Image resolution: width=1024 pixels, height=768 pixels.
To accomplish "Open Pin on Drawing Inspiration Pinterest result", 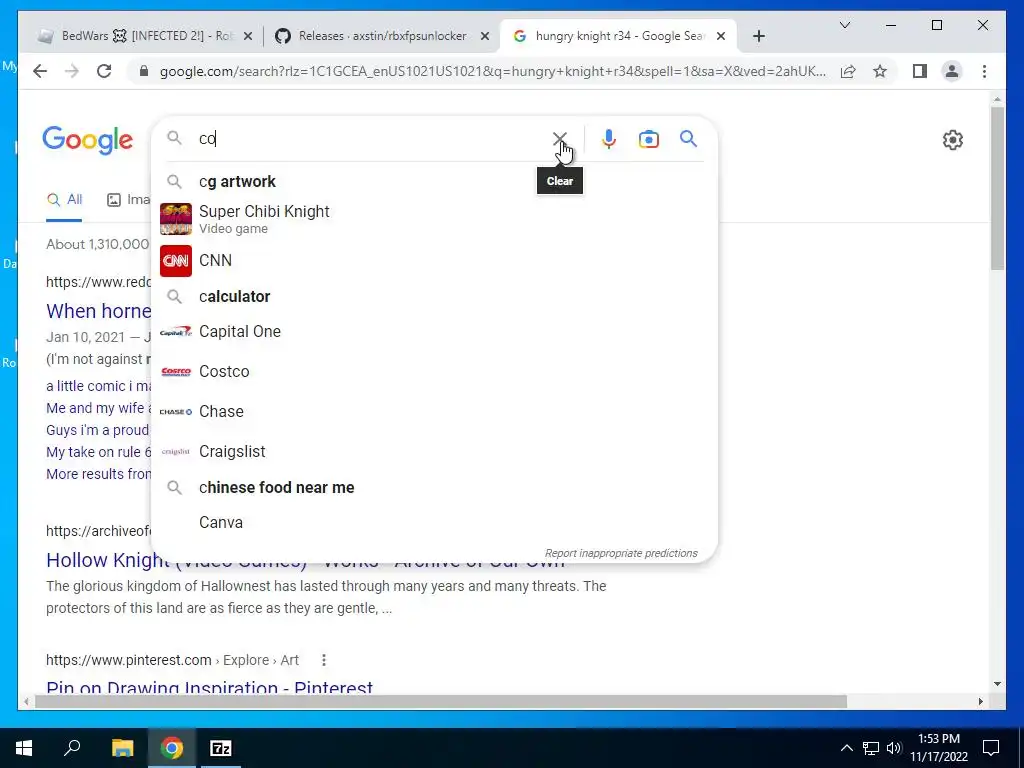I will point(209,687).
